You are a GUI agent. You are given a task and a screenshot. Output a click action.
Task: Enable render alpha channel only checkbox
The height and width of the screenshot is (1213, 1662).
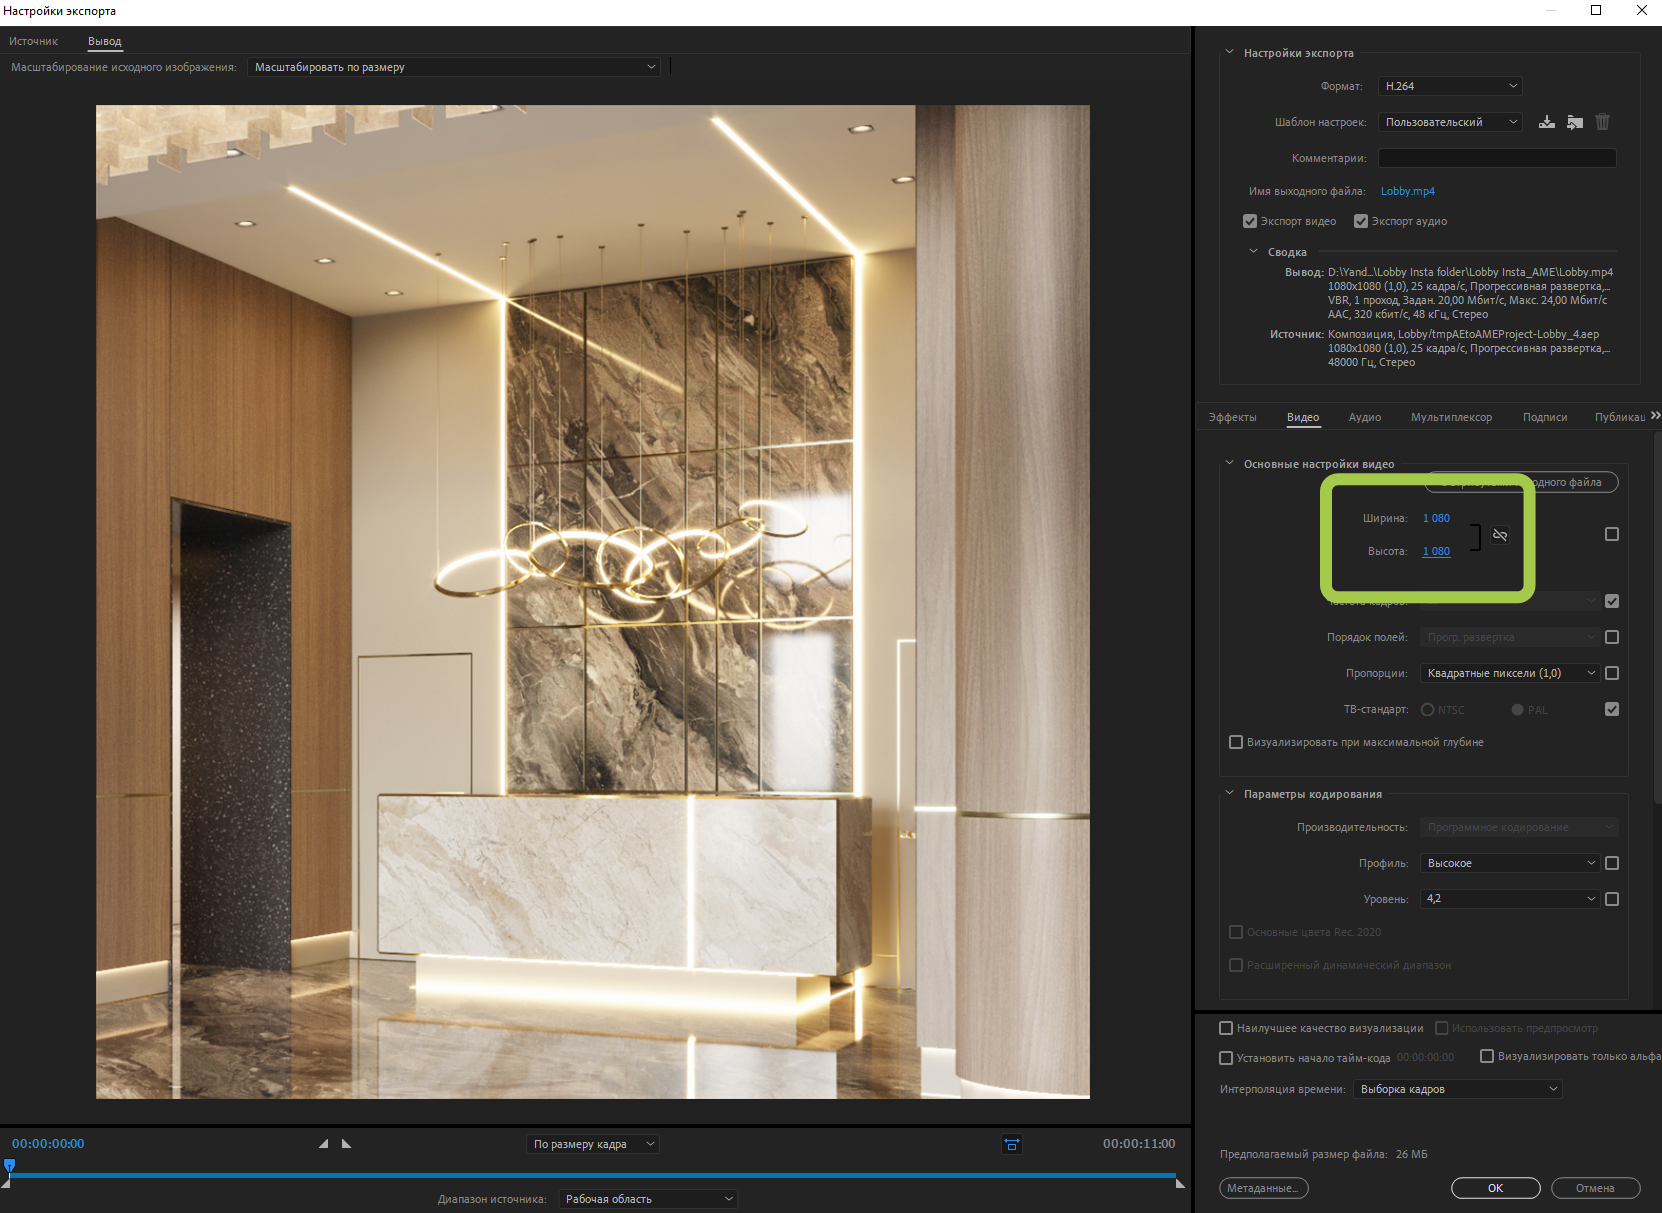tap(1487, 1056)
